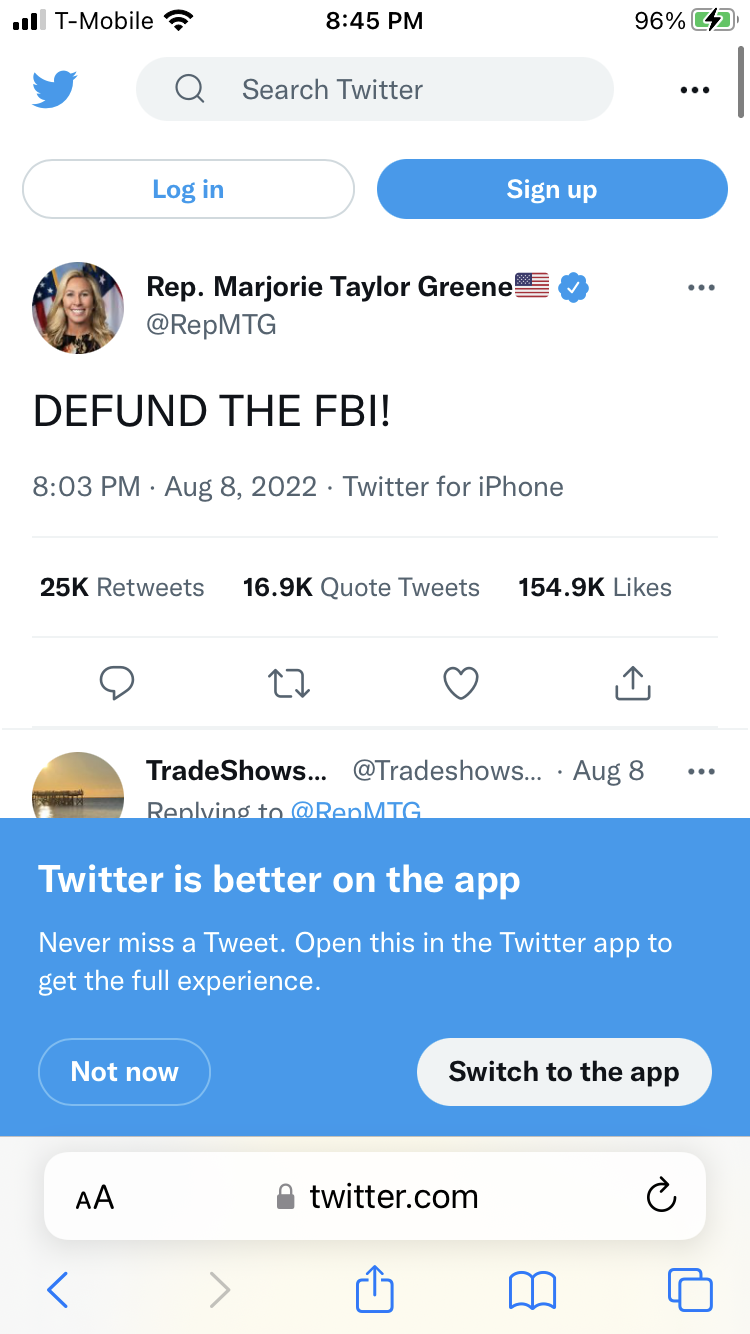The height and width of the screenshot is (1334, 750).
Task: Tap the tweet share icon
Action: coord(632,683)
